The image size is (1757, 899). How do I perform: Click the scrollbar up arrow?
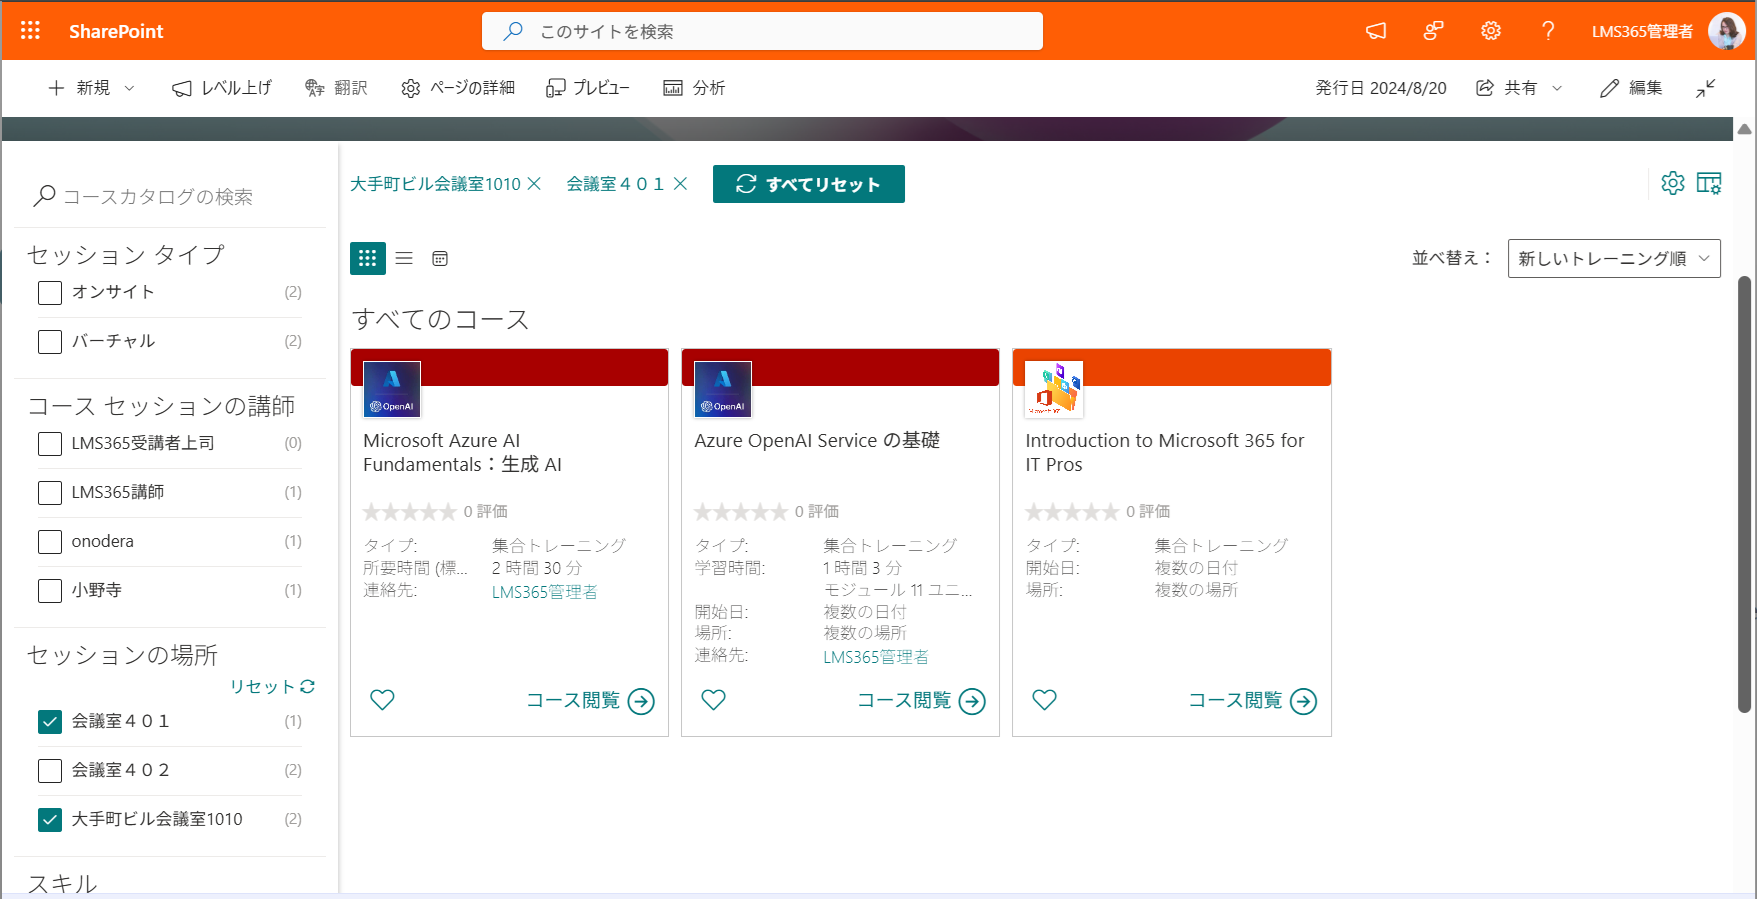pyautogui.click(x=1744, y=129)
